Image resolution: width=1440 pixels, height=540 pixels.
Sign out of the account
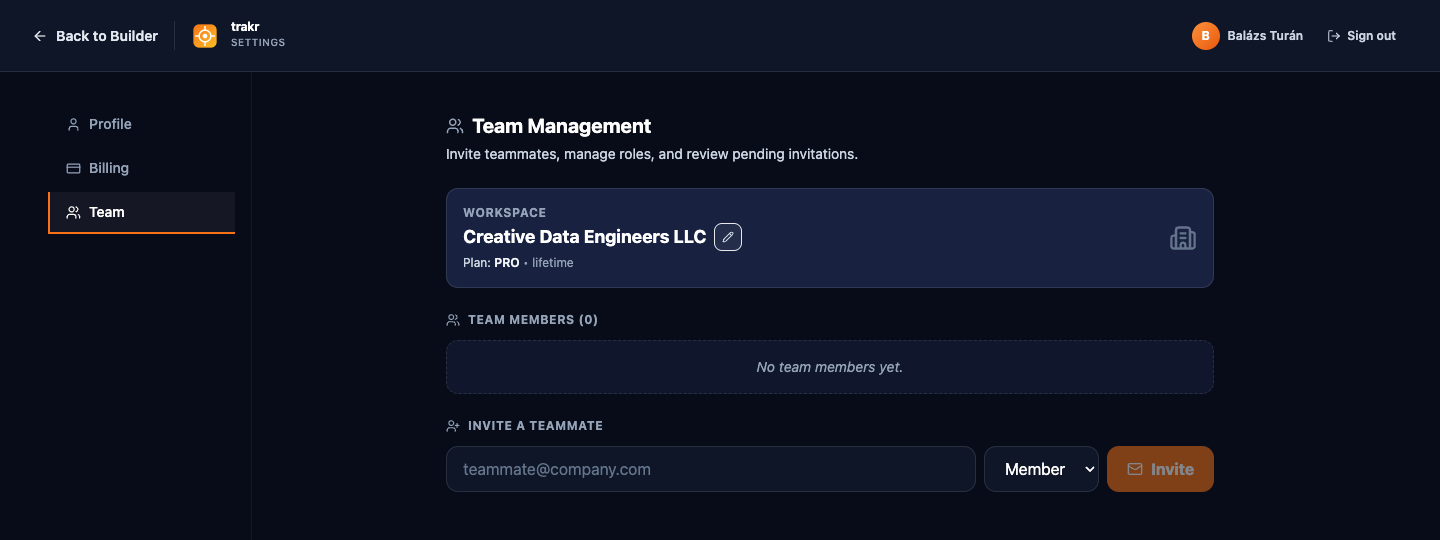(x=1362, y=36)
